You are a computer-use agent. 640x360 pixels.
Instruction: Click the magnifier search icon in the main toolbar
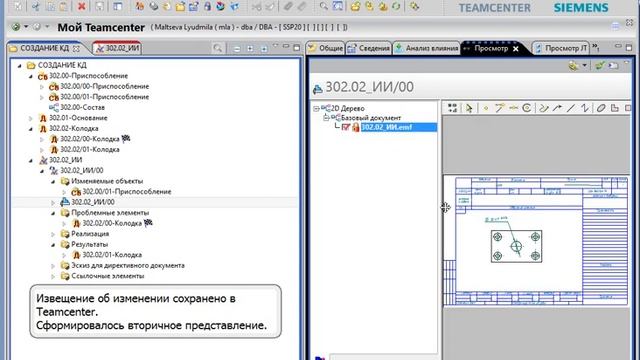(x=323, y=6)
